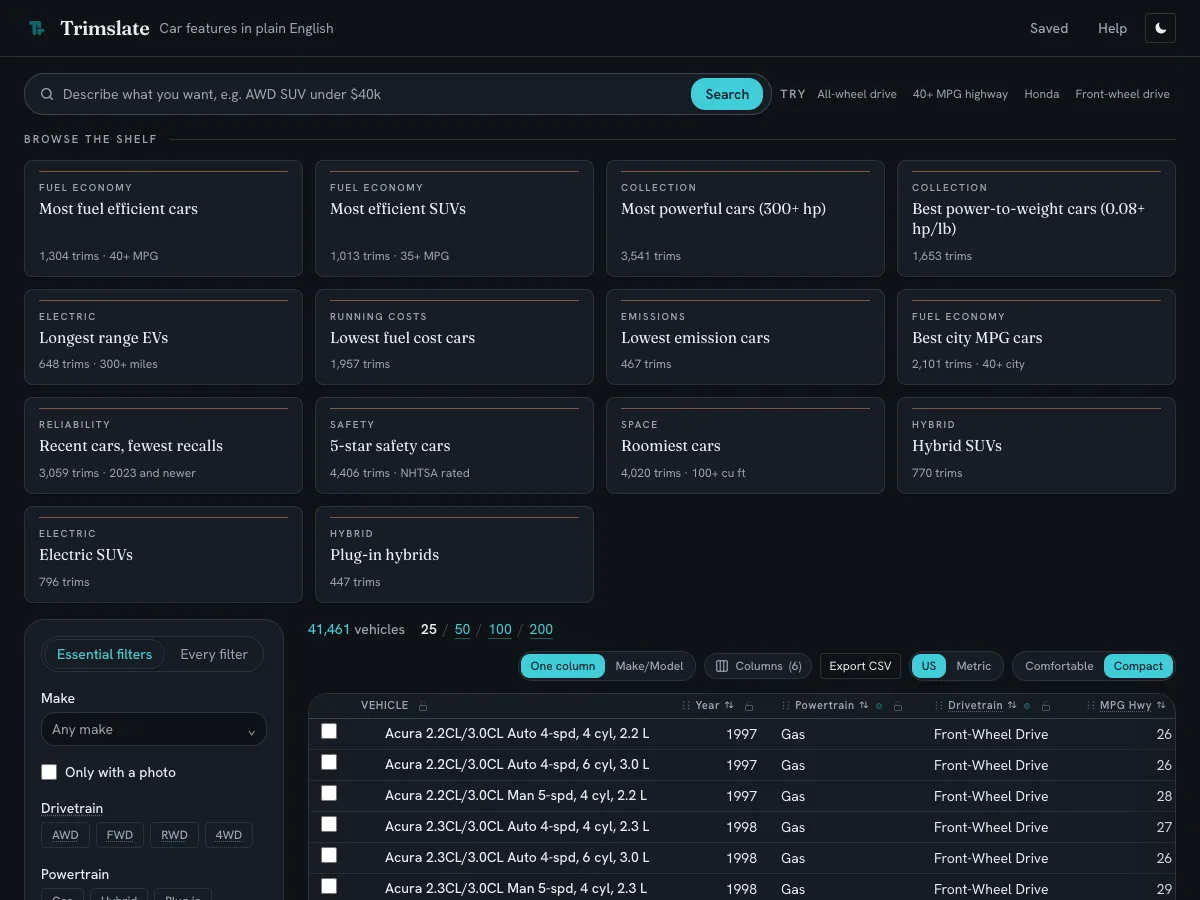
Task: Show 50 vehicles per page
Action: [x=462, y=629]
